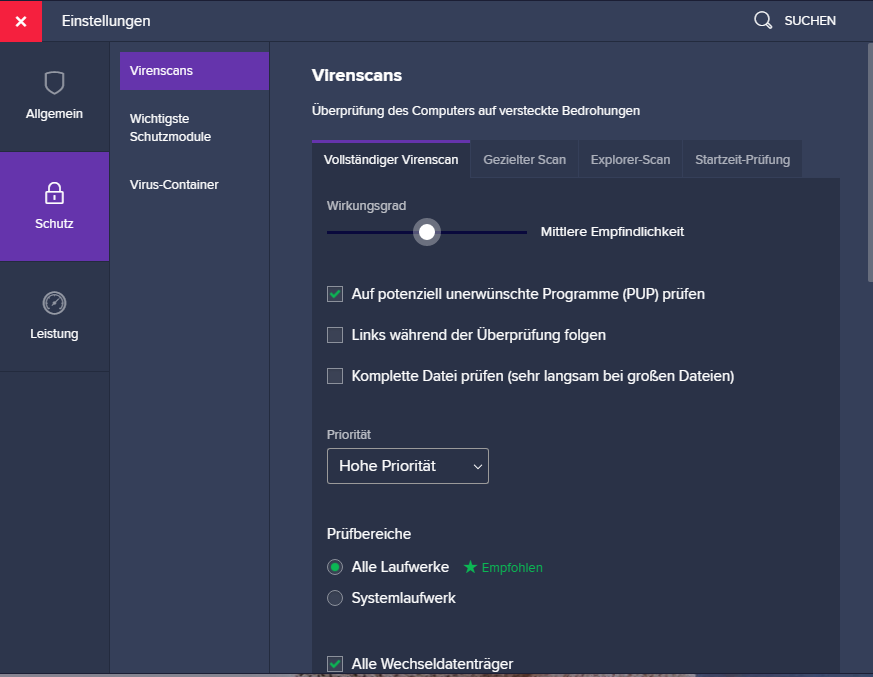Go to the Startzeit-Prüfung tab
Viewport: 873px width, 677px height.
tap(742, 159)
